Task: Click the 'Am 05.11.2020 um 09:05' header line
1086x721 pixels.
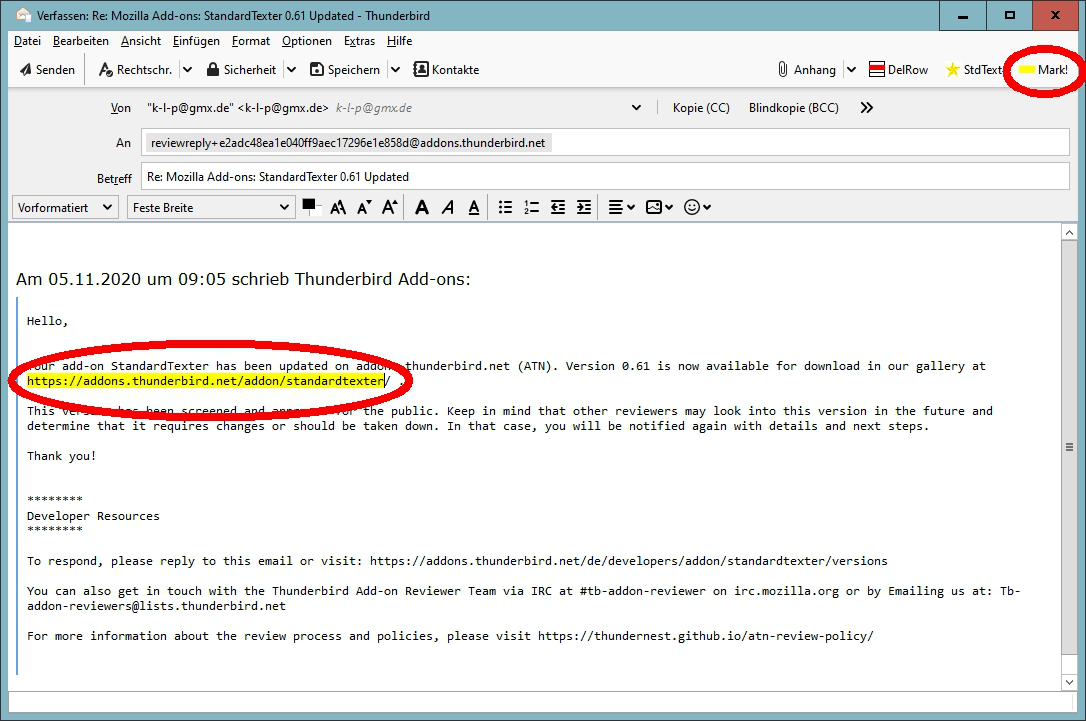Action: point(243,279)
